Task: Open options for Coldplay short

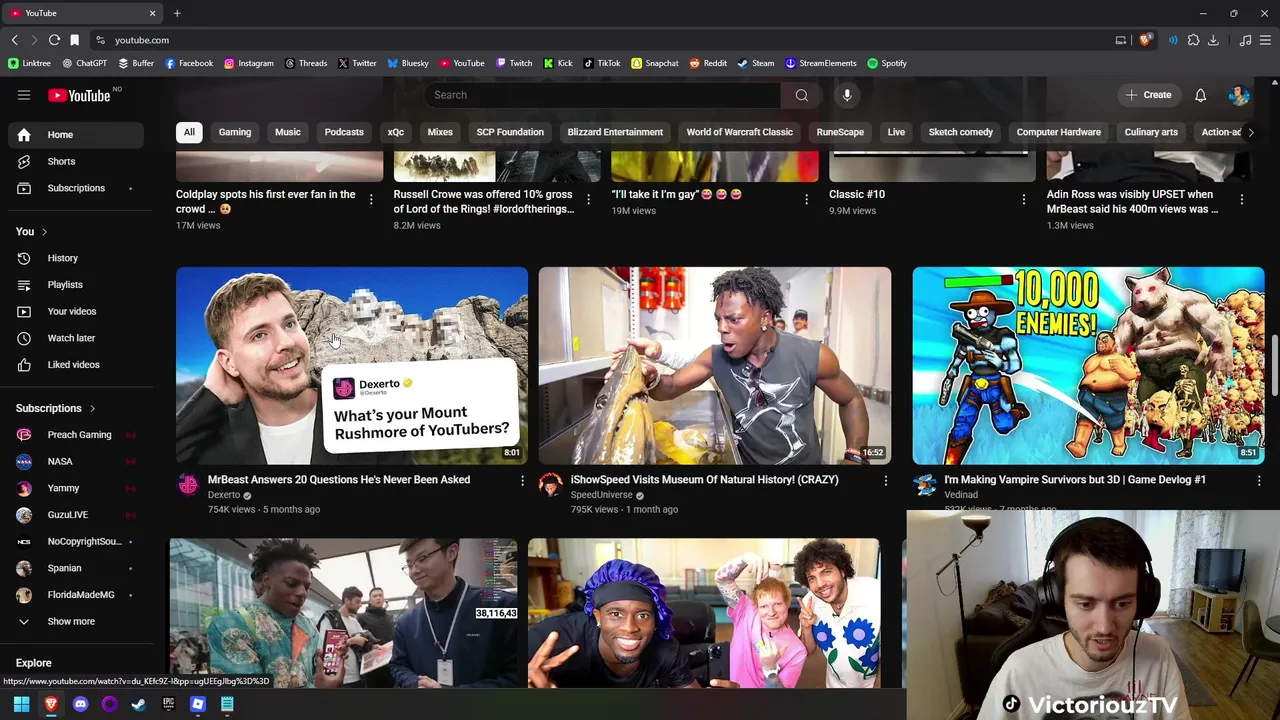Action: [371, 200]
